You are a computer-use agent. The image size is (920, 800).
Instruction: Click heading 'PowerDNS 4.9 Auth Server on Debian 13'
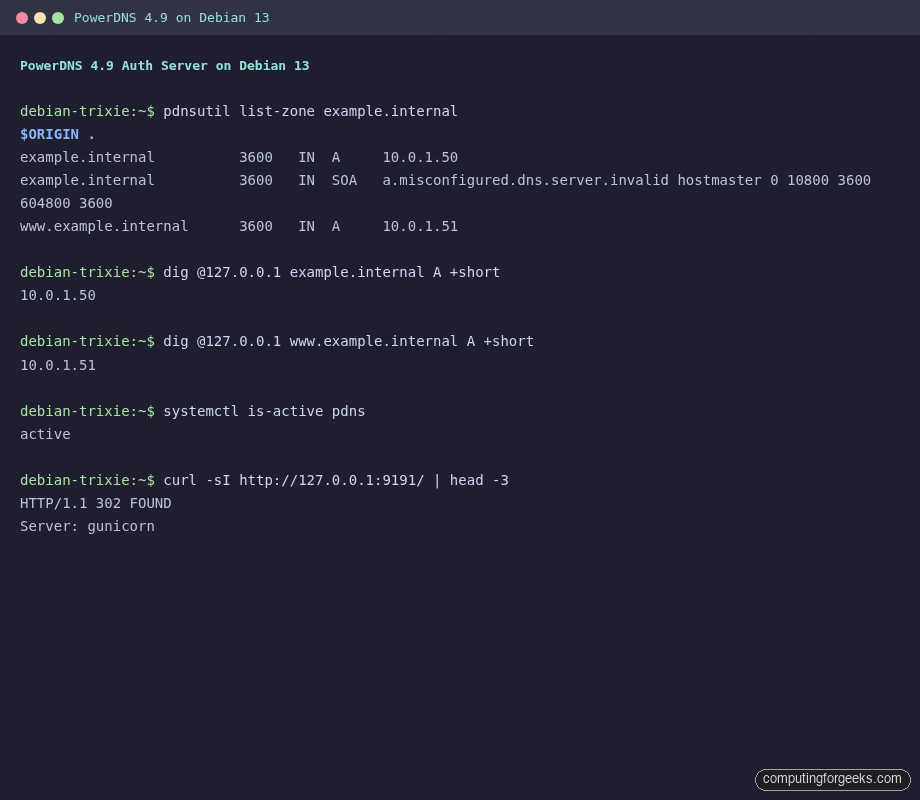(164, 66)
